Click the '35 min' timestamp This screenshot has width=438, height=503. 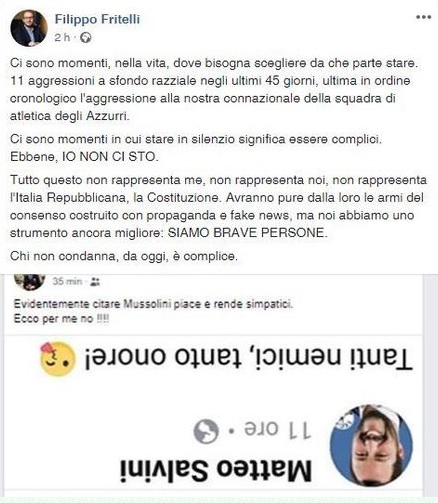click(67, 282)
